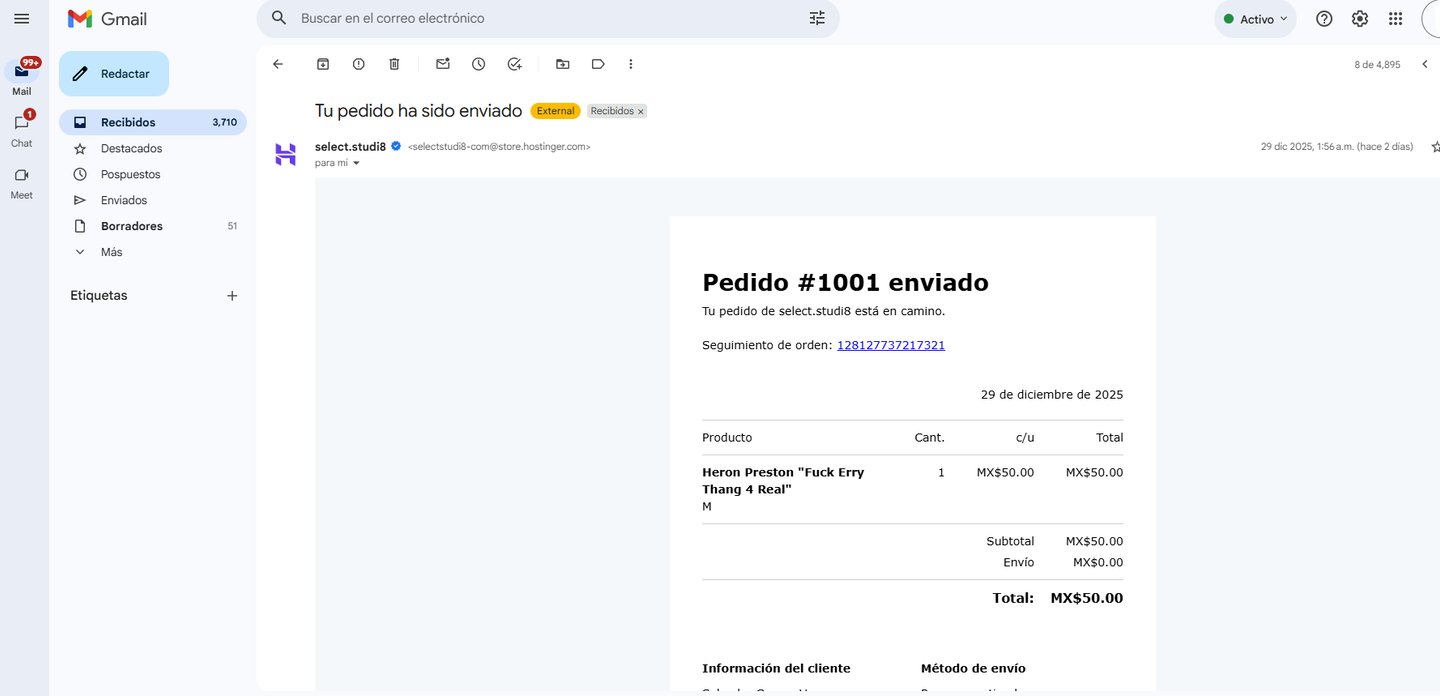Open the Destacados folder

point(153,148)
